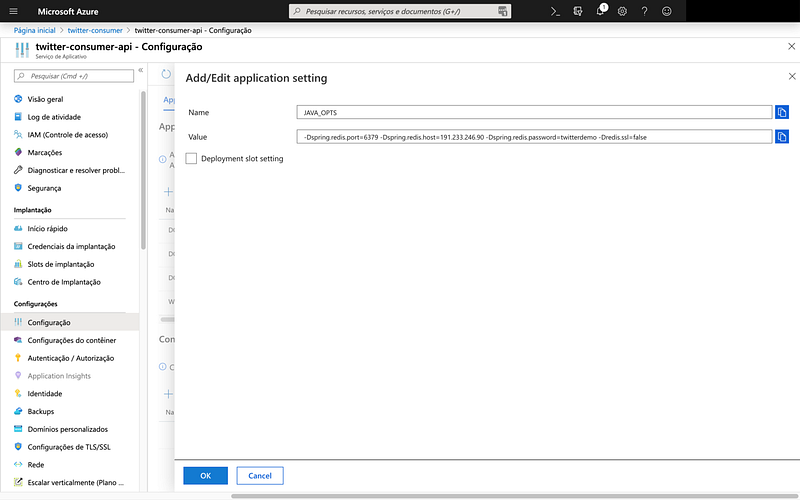The width and height of the screenshot is (800, 500).
Task: Click the Microsoft Azure logo text
Action: click(x=68, y=11)
